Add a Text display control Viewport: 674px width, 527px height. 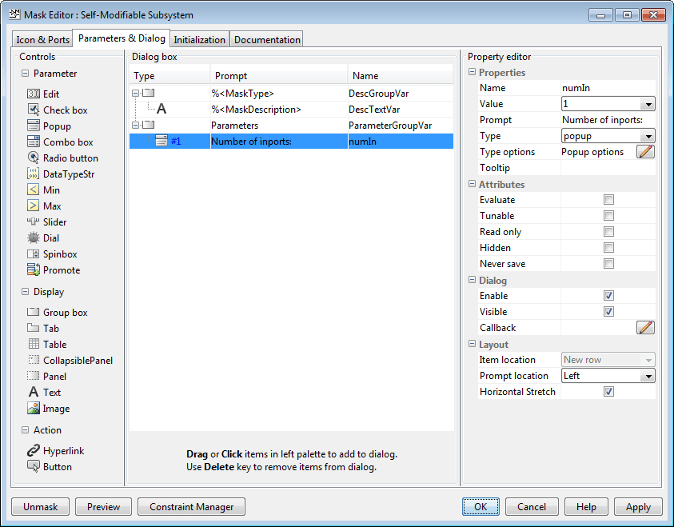tap(44, 392)
